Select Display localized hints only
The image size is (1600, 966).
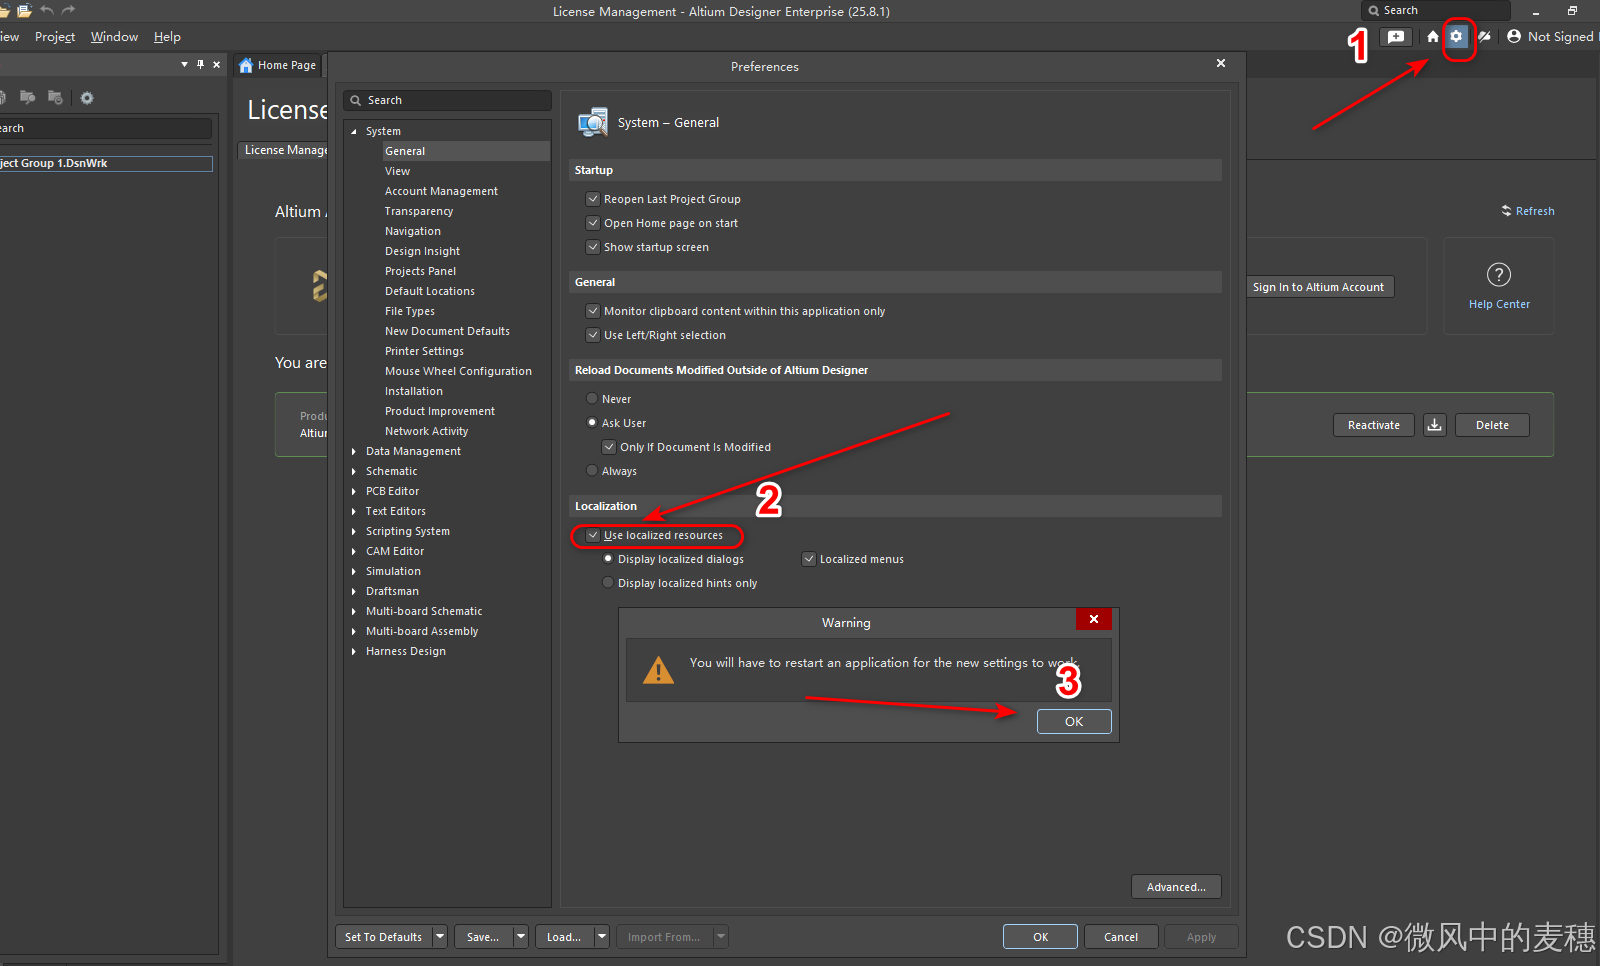(608, 582)
